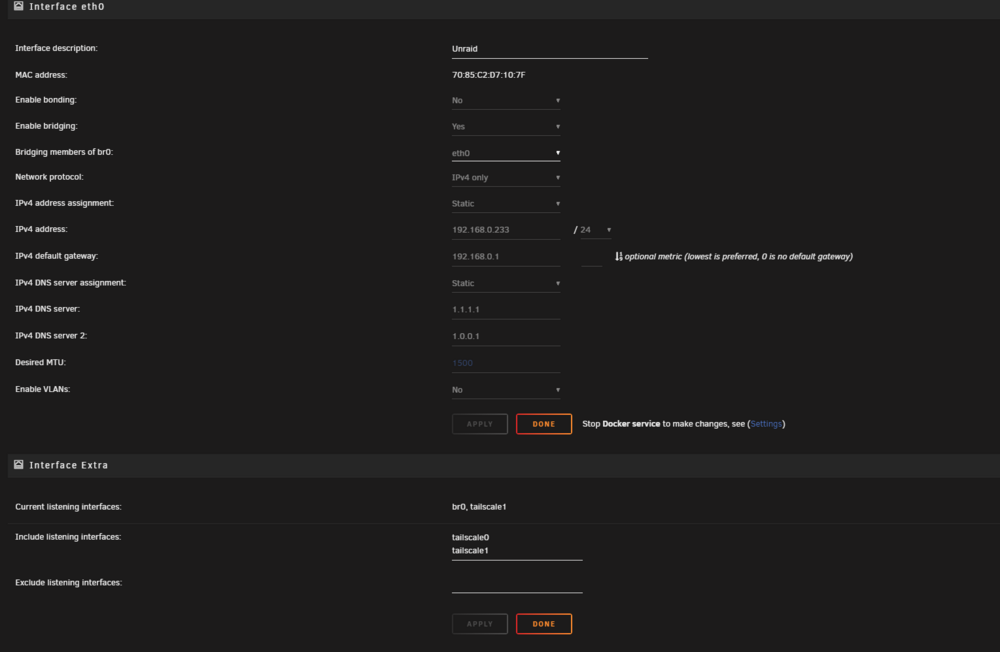Open the Enable VLANs dropdown

[506, 390]
